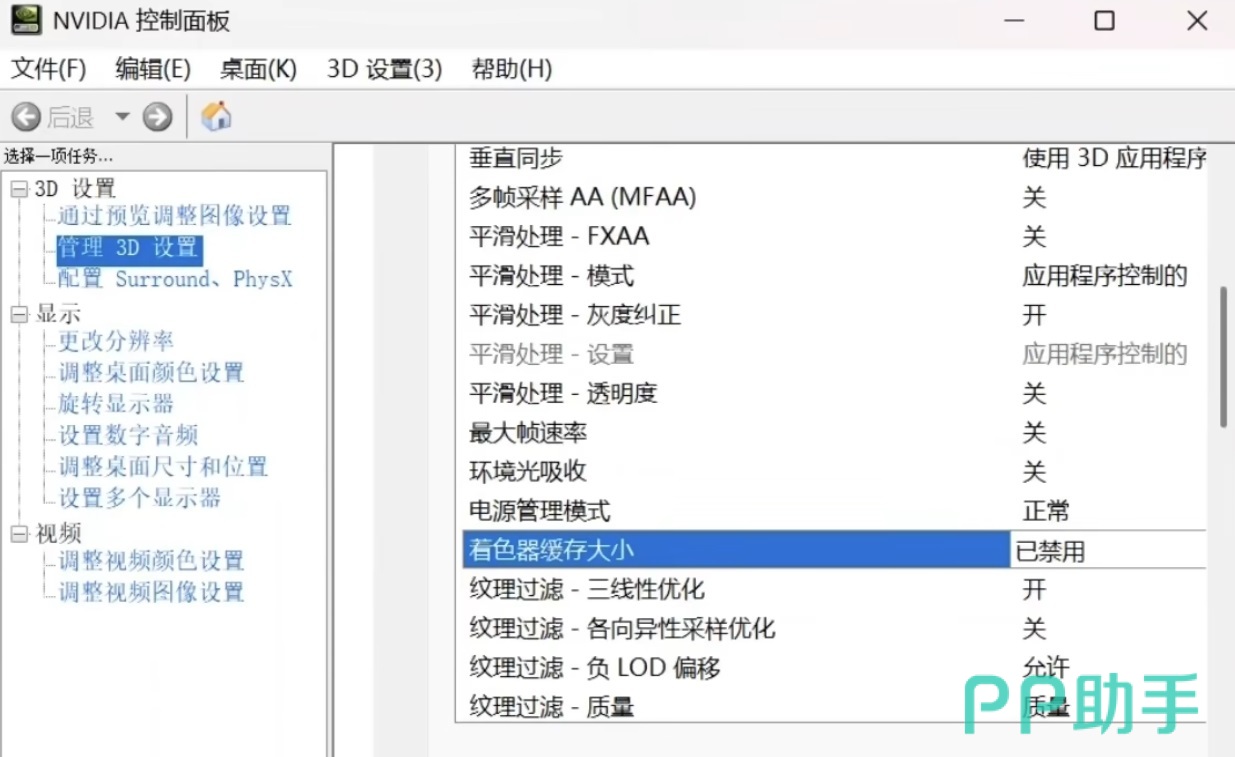Viewport: 1235px width, 757px height.
Task: Open the home page icon
Action: click(x=216, y=116)
